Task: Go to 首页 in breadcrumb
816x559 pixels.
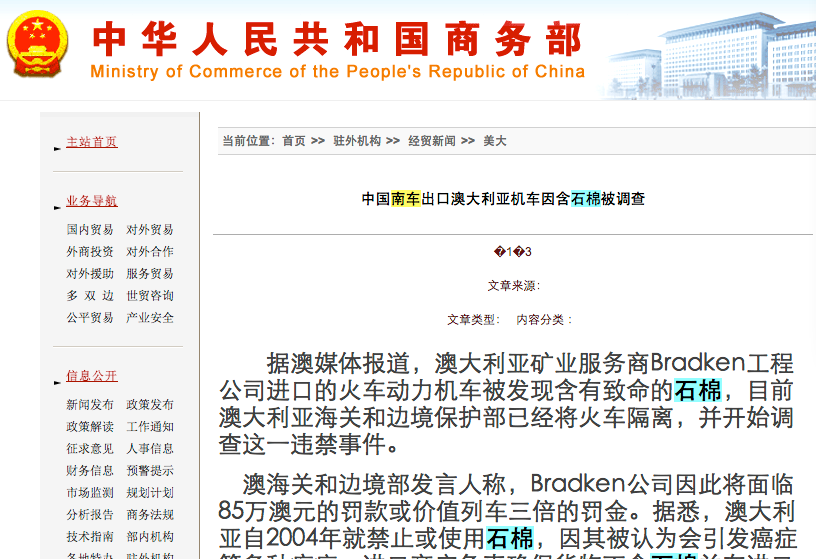Action: click(294, 141)
